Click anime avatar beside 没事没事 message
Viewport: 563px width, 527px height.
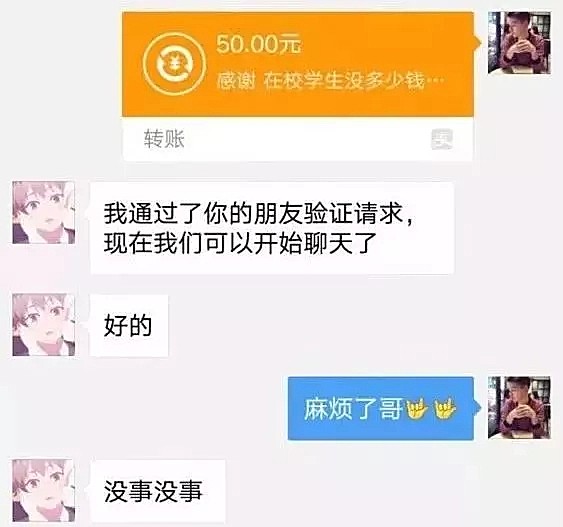click(x=43, y=490)
